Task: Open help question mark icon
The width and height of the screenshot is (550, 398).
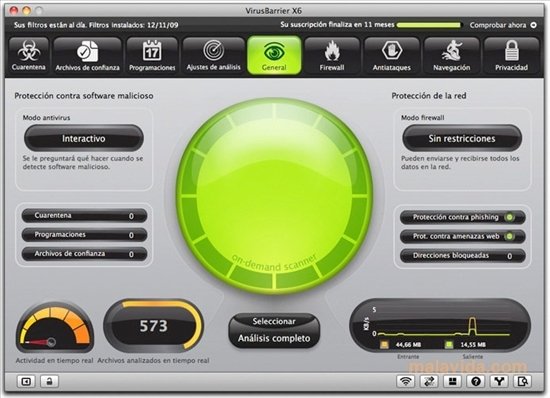Action: [x=476, y=381]
